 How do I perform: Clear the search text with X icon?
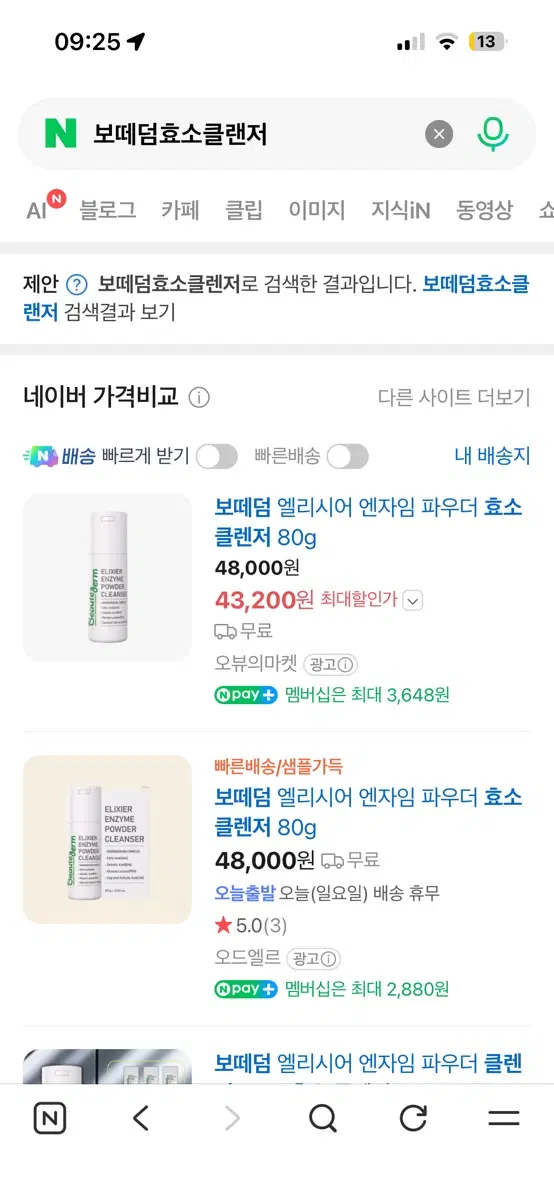coord(439,134)
